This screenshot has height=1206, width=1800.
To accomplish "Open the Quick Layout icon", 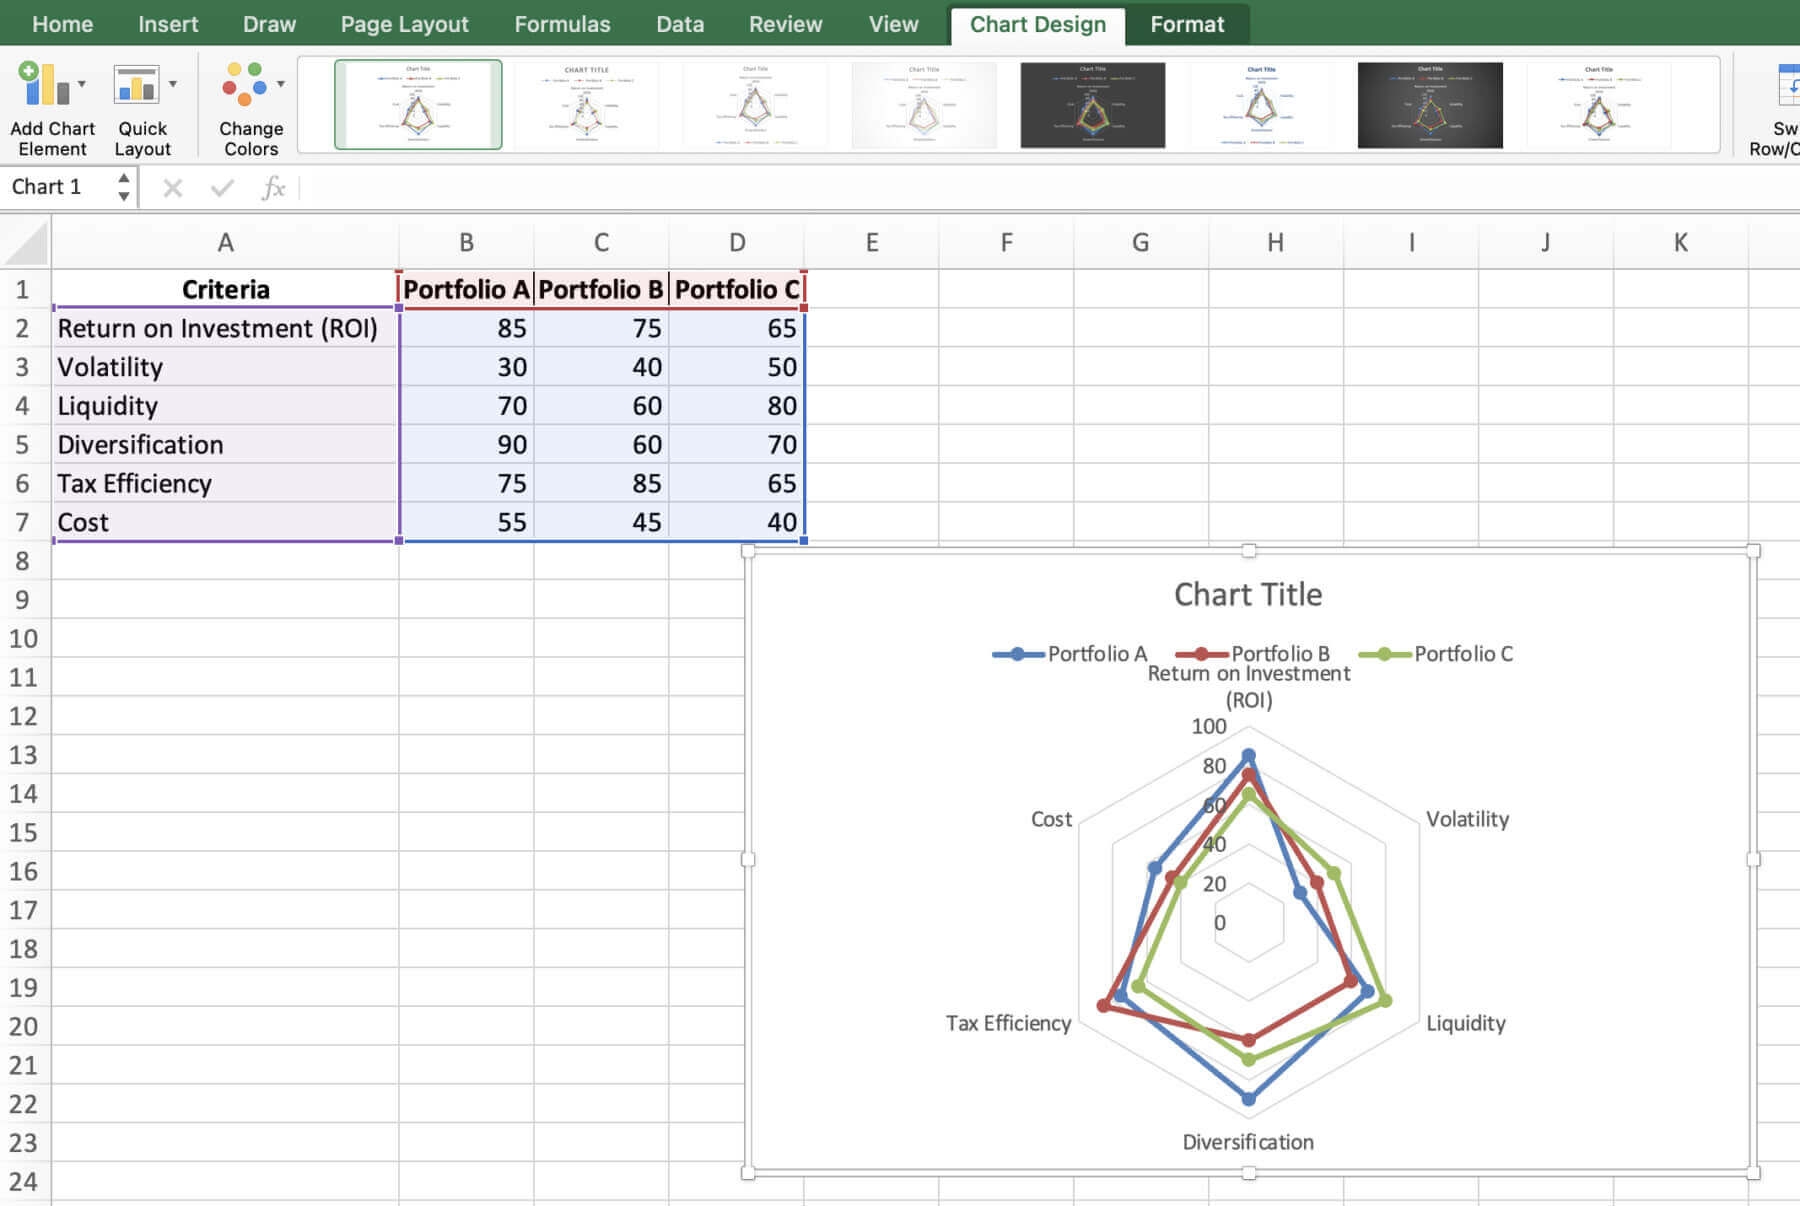I will tap(136, 85).
